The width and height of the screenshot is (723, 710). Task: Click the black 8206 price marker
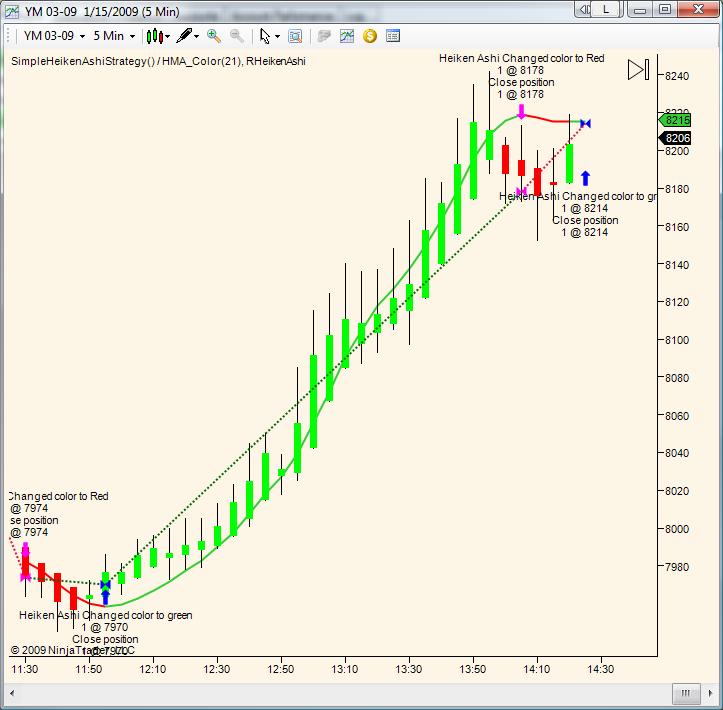point(675,138)
